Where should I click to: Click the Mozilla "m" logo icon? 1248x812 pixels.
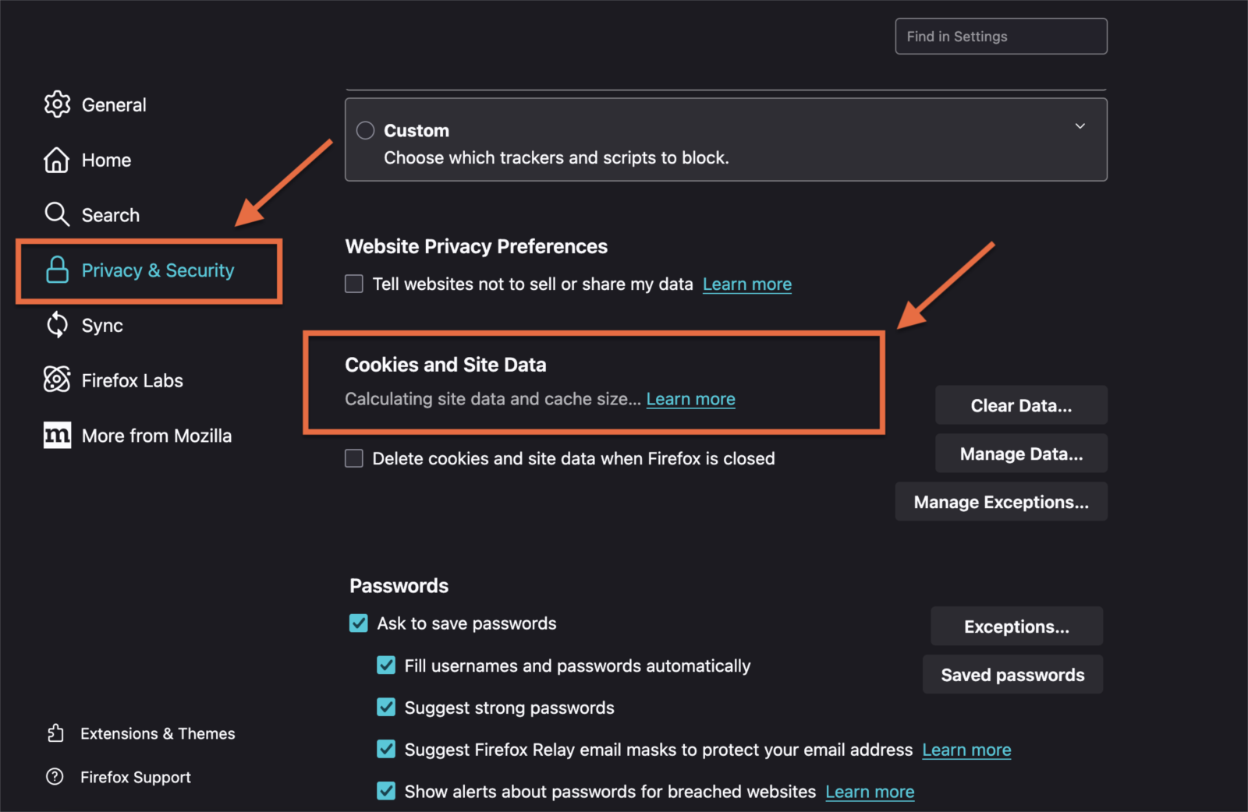(57, 435)
